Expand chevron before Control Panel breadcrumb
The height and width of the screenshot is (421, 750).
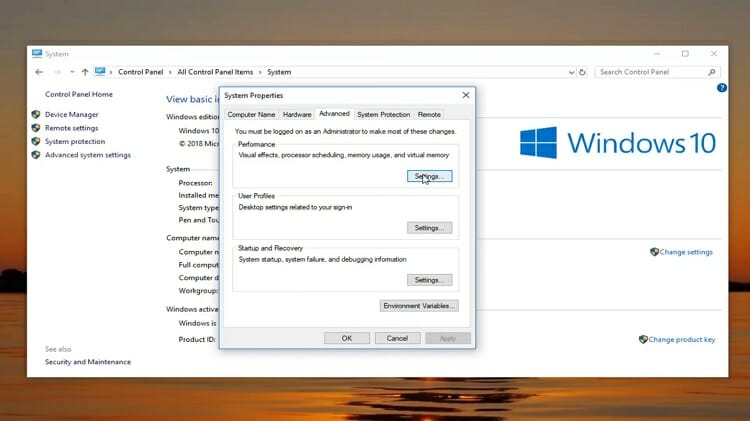click(111, 72)
